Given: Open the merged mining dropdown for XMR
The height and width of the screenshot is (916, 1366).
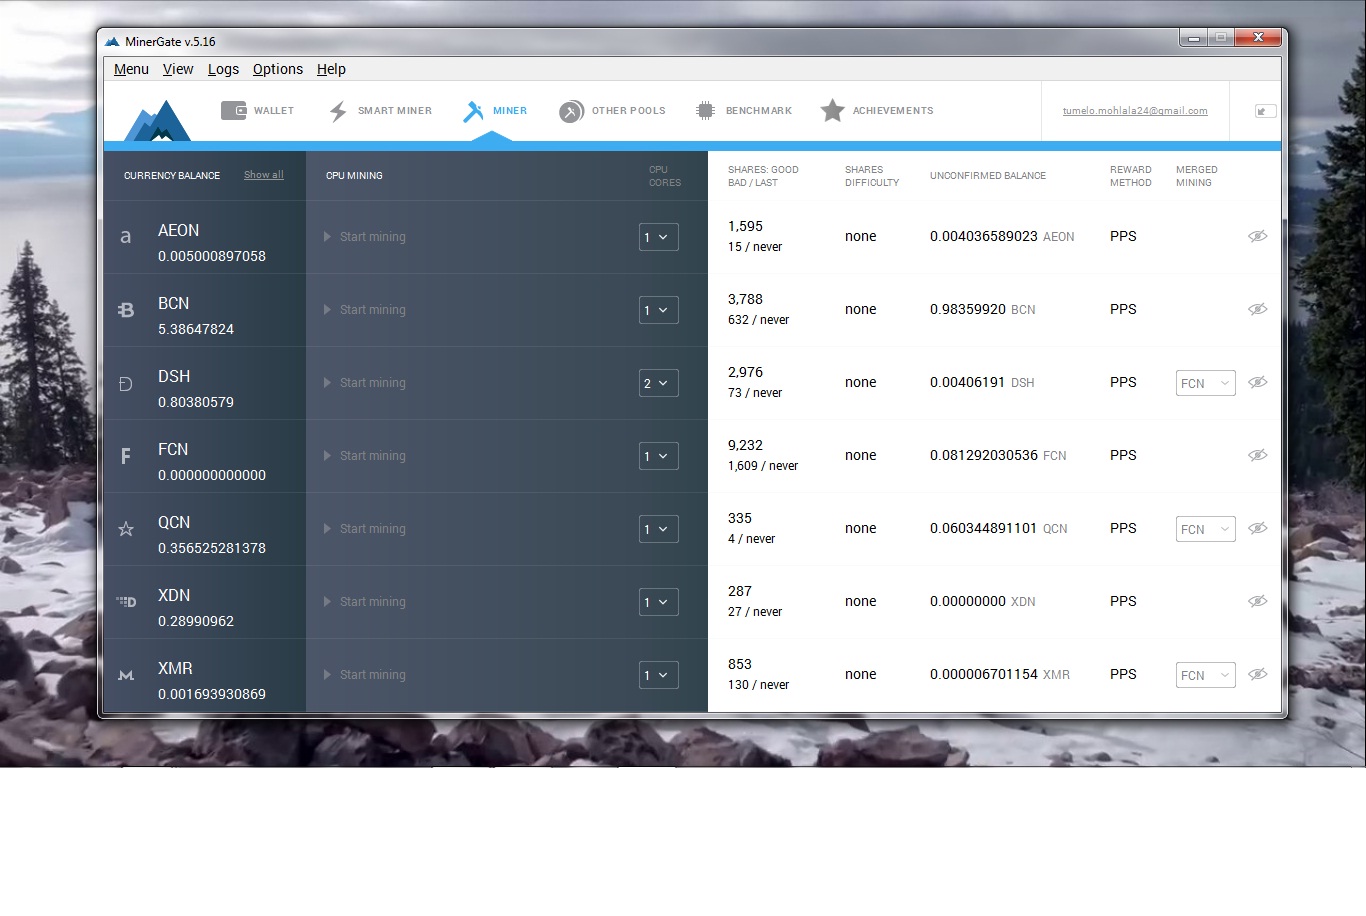Looking at the screenshot, I should coord(1206,675).
